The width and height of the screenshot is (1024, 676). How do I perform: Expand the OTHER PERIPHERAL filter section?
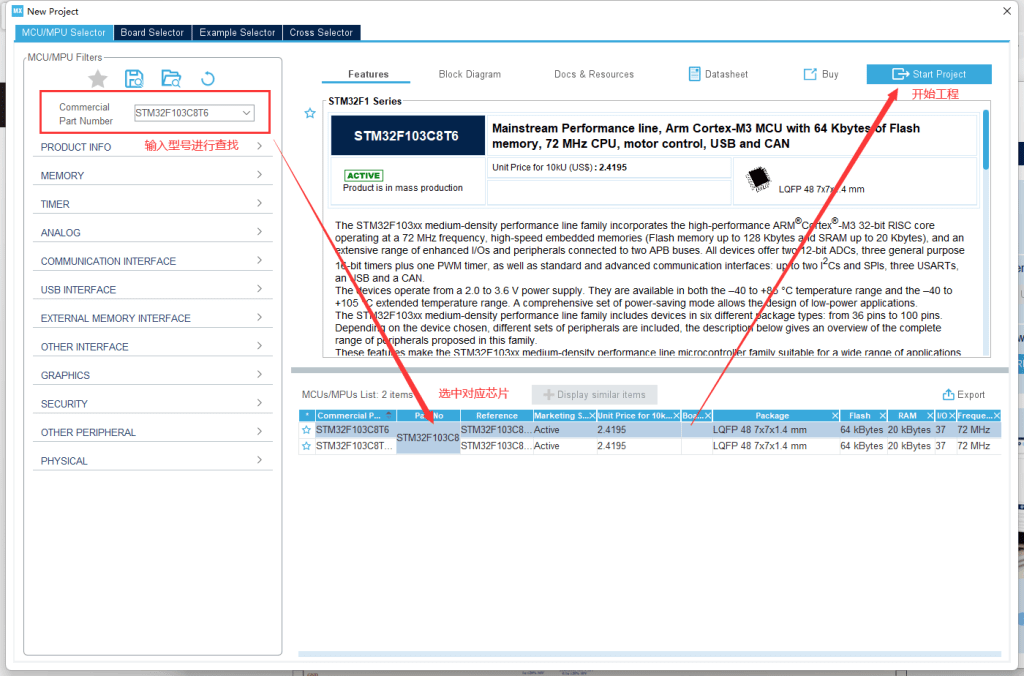[153, 432]
